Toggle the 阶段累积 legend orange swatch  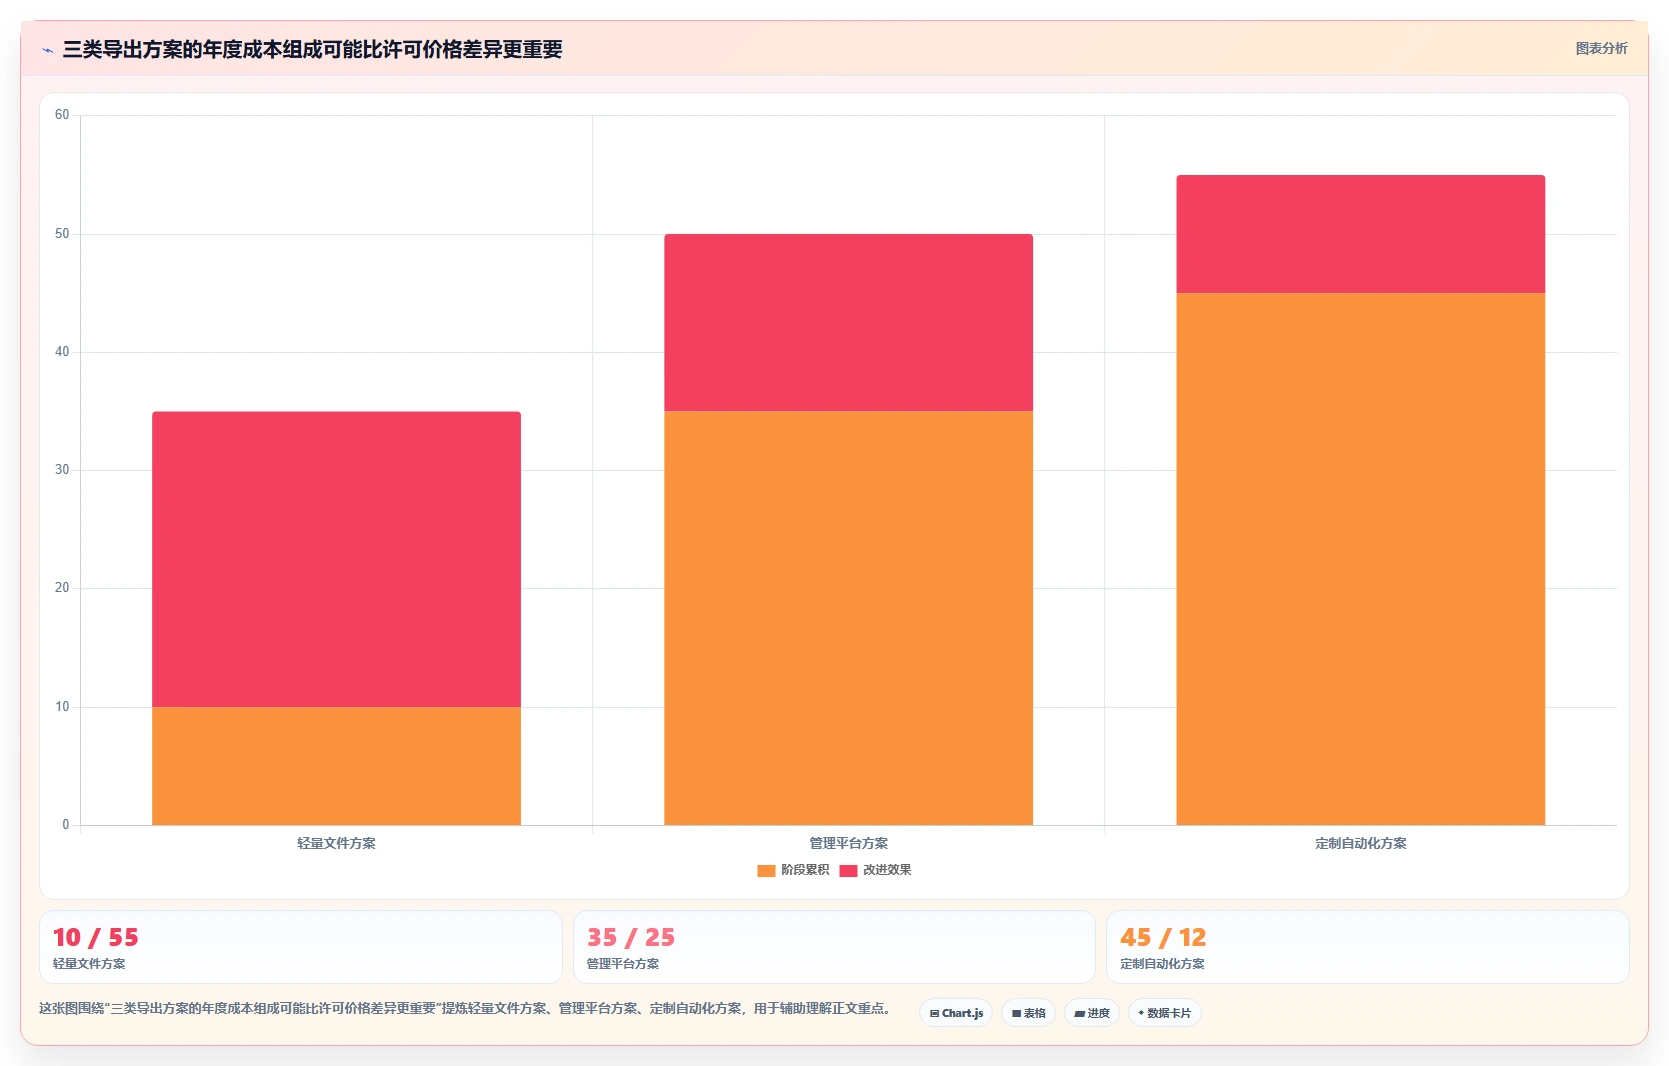766,871
